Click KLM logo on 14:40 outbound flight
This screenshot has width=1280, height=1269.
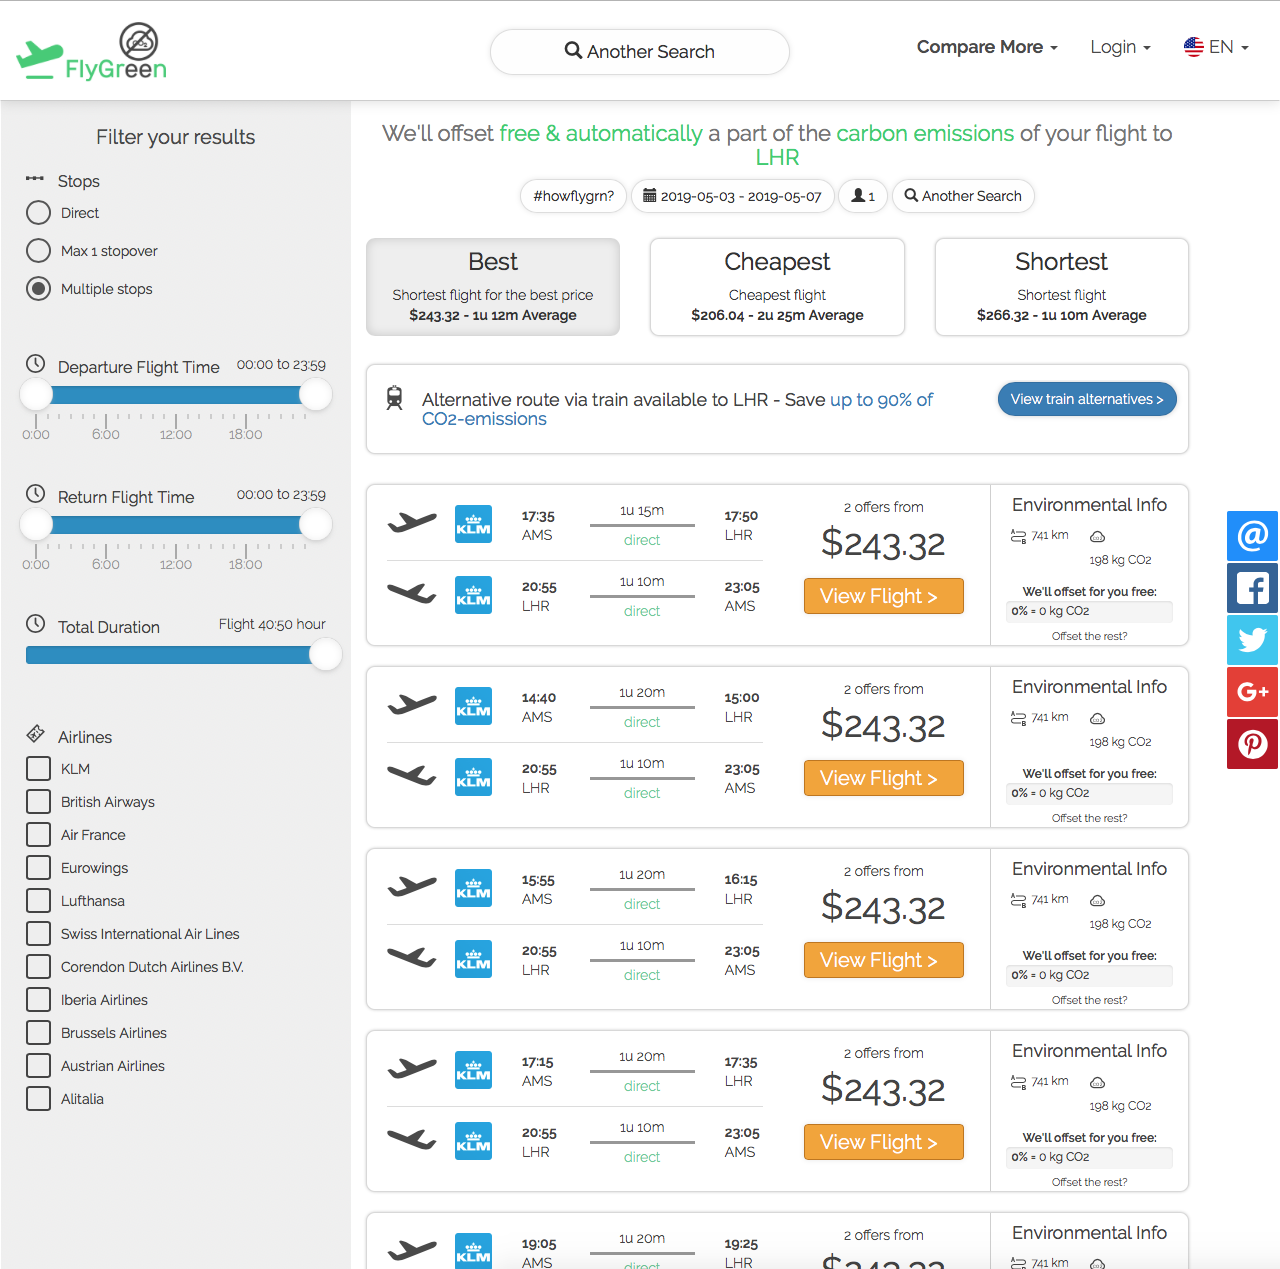pyautogui.click(x=473, y=706)
